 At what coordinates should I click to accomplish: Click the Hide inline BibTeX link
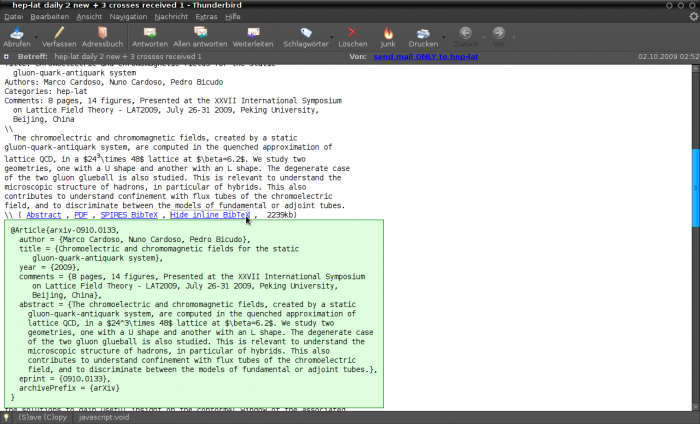210,215
